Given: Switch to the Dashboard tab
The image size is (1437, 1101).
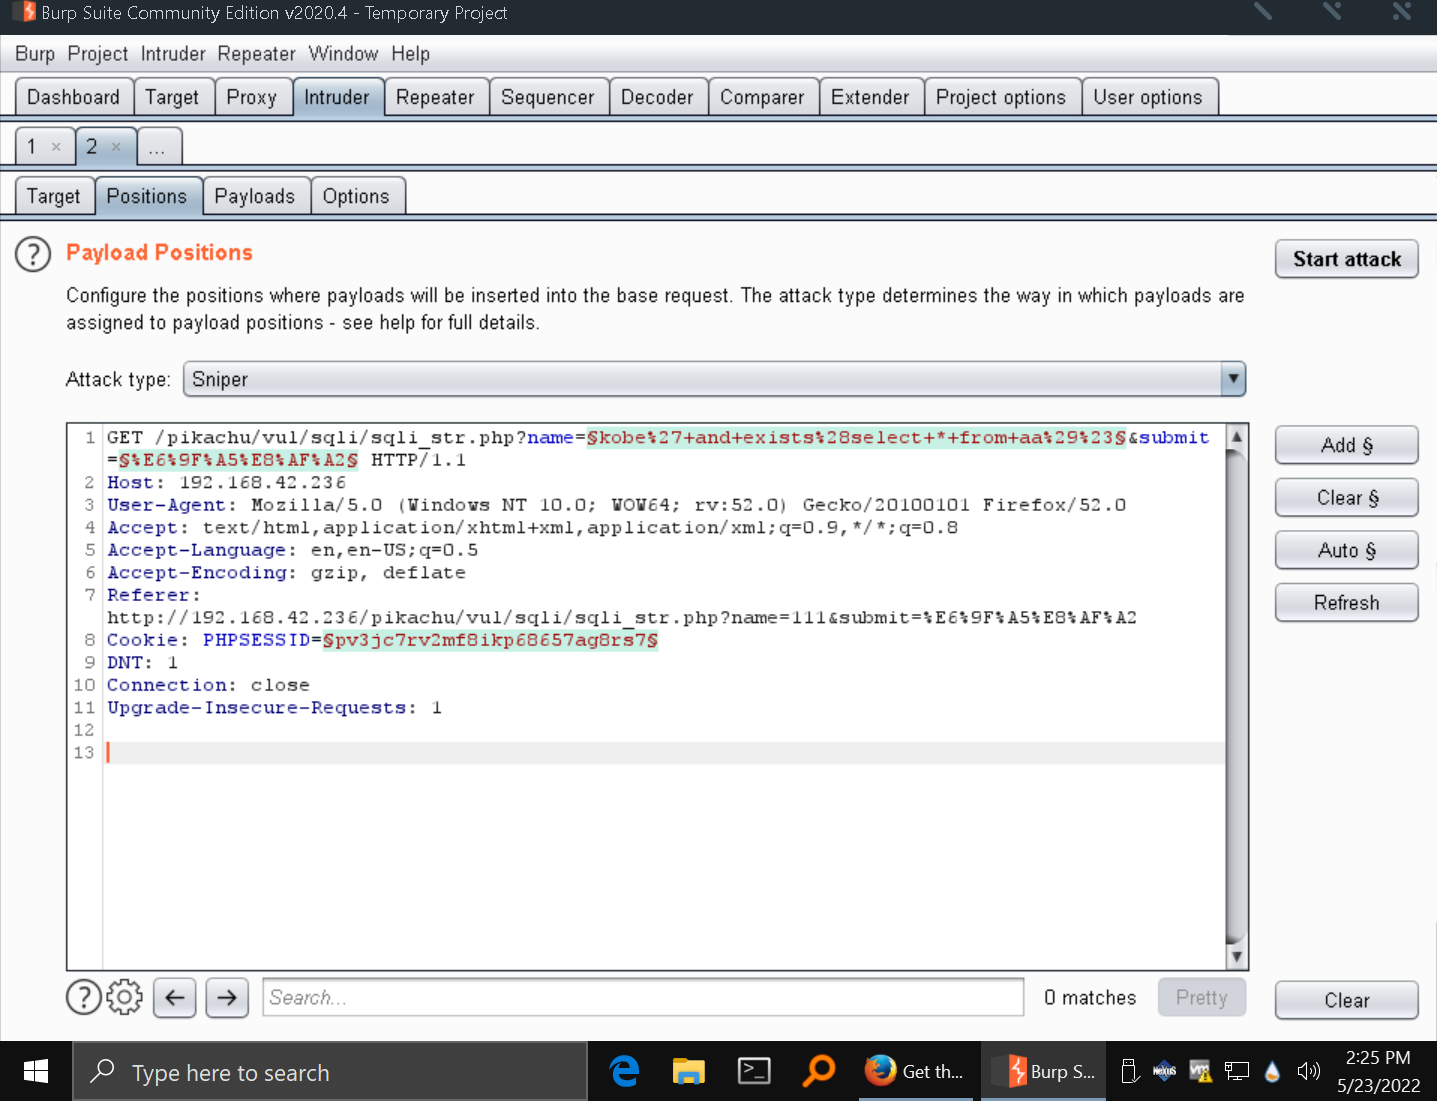Looking at the screenshot, I should (74, 97).
